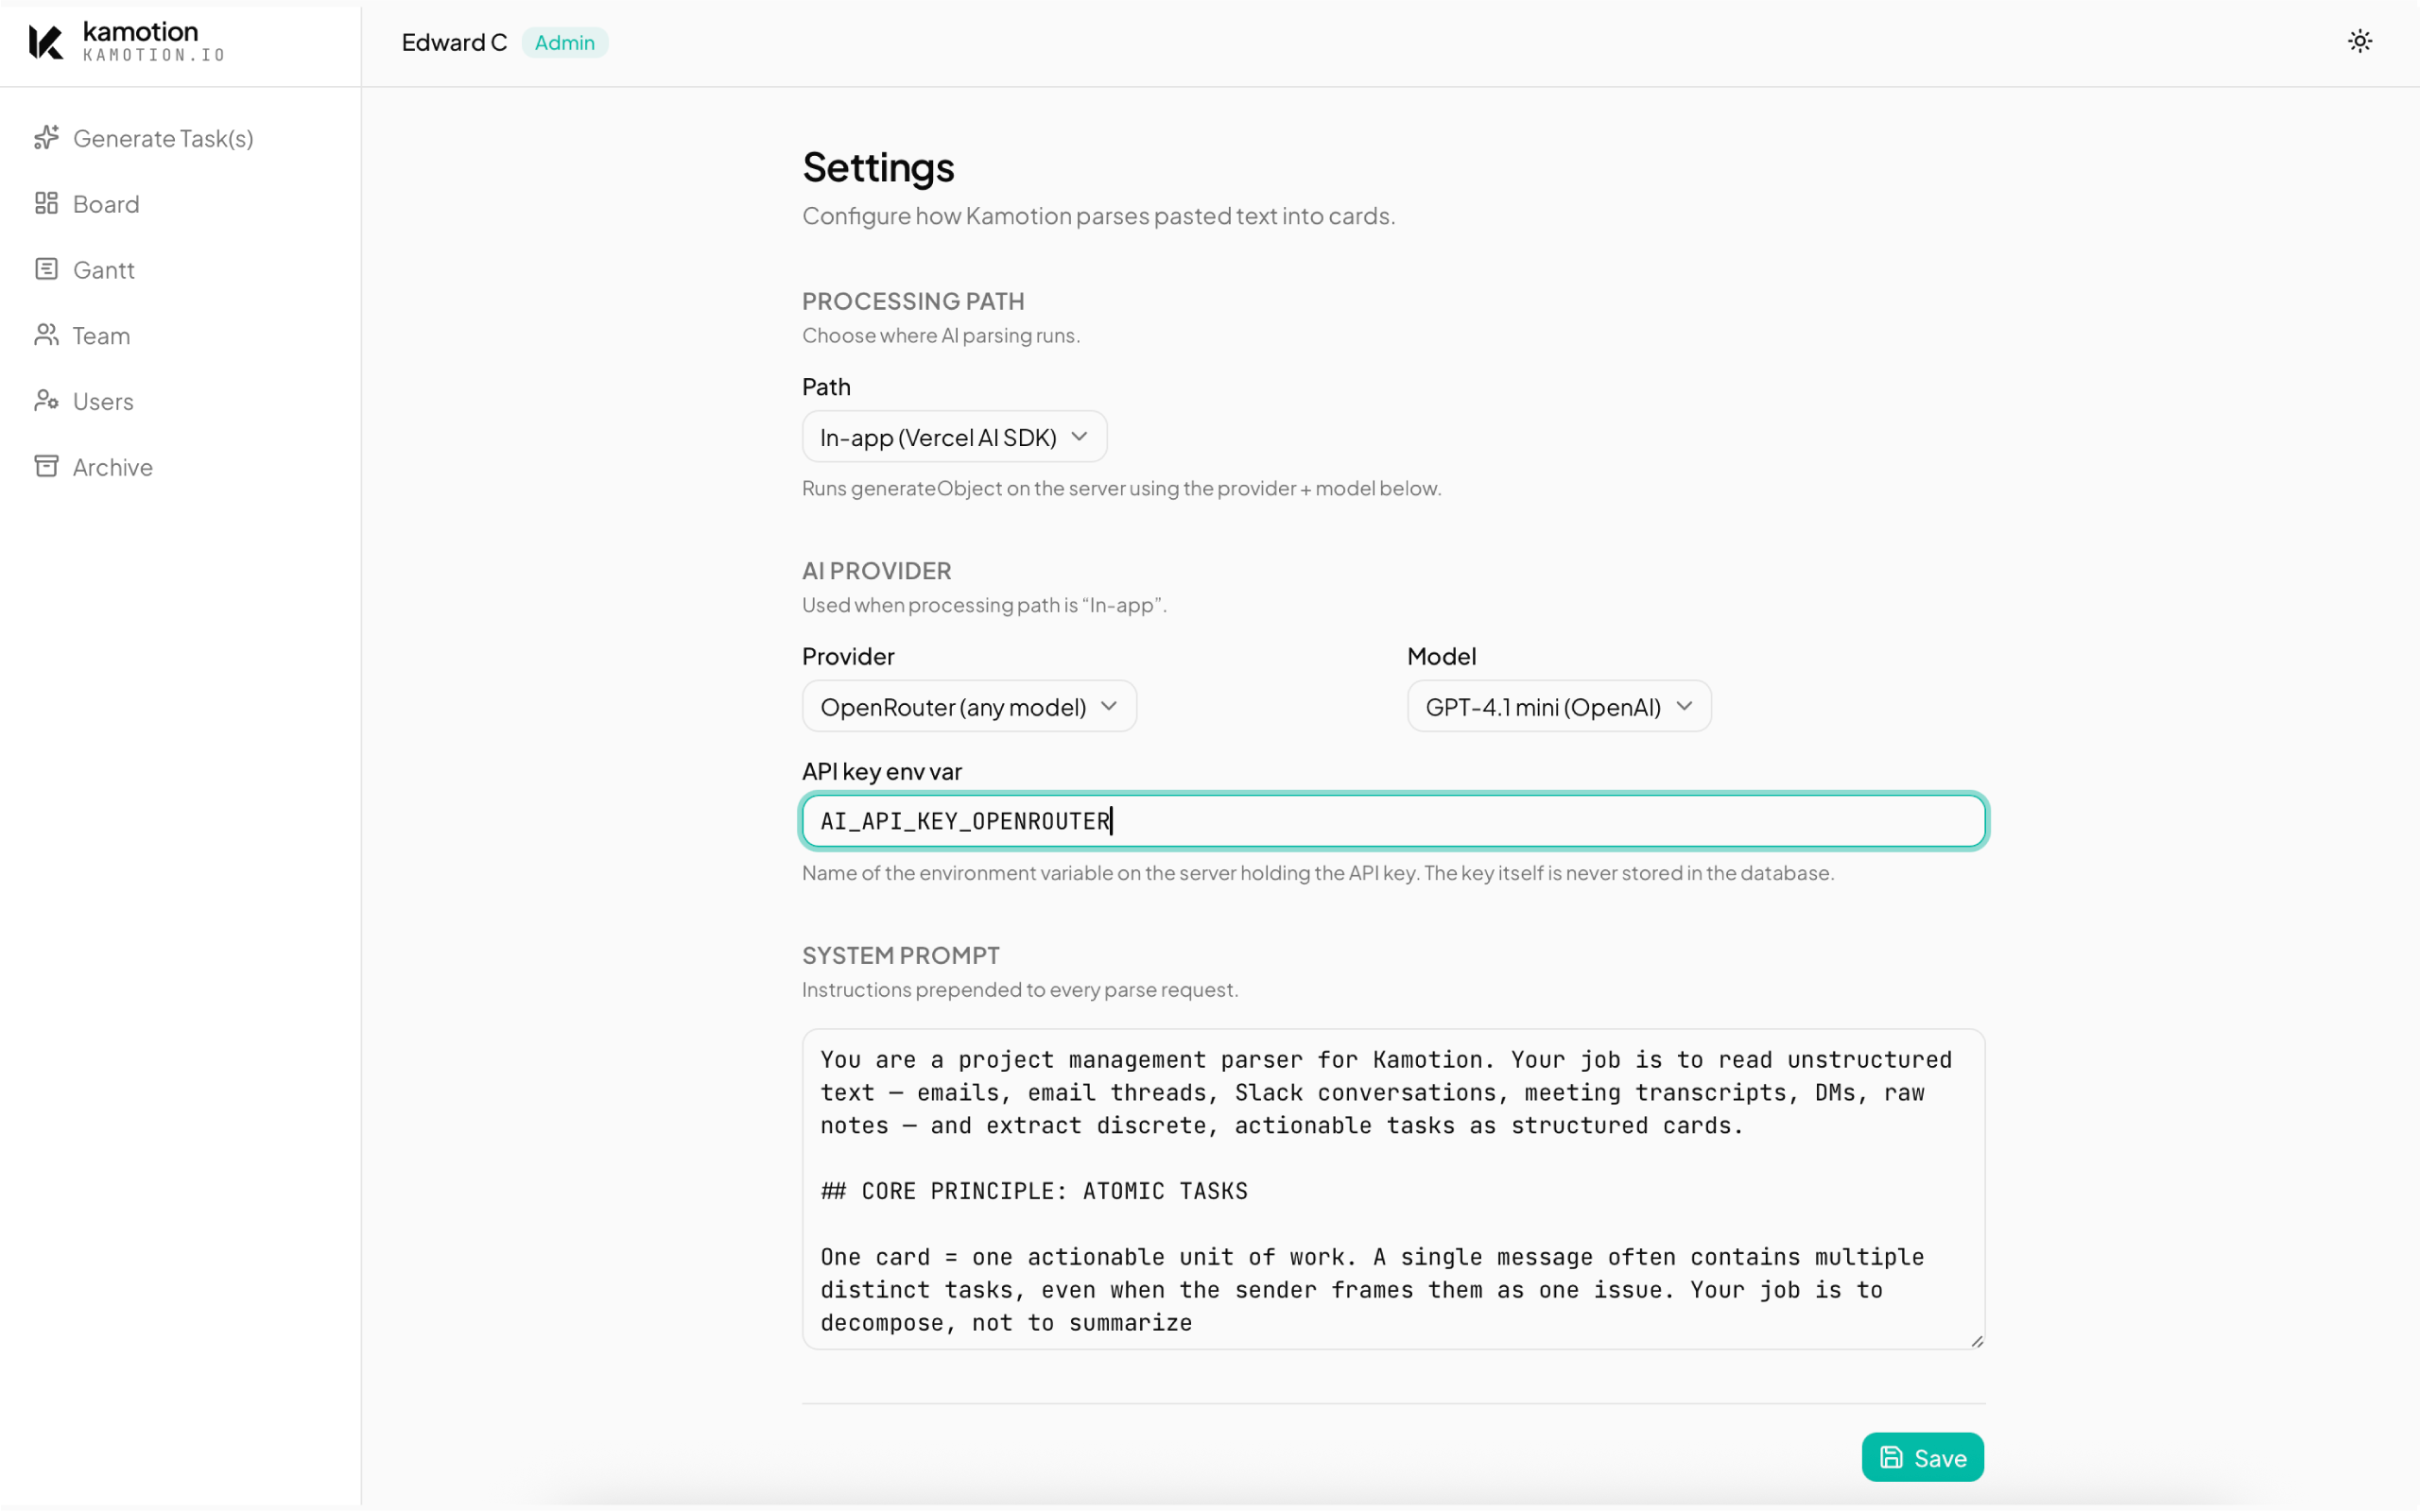Open the Provider OpenRouter dropdown

tap(968, 707)
